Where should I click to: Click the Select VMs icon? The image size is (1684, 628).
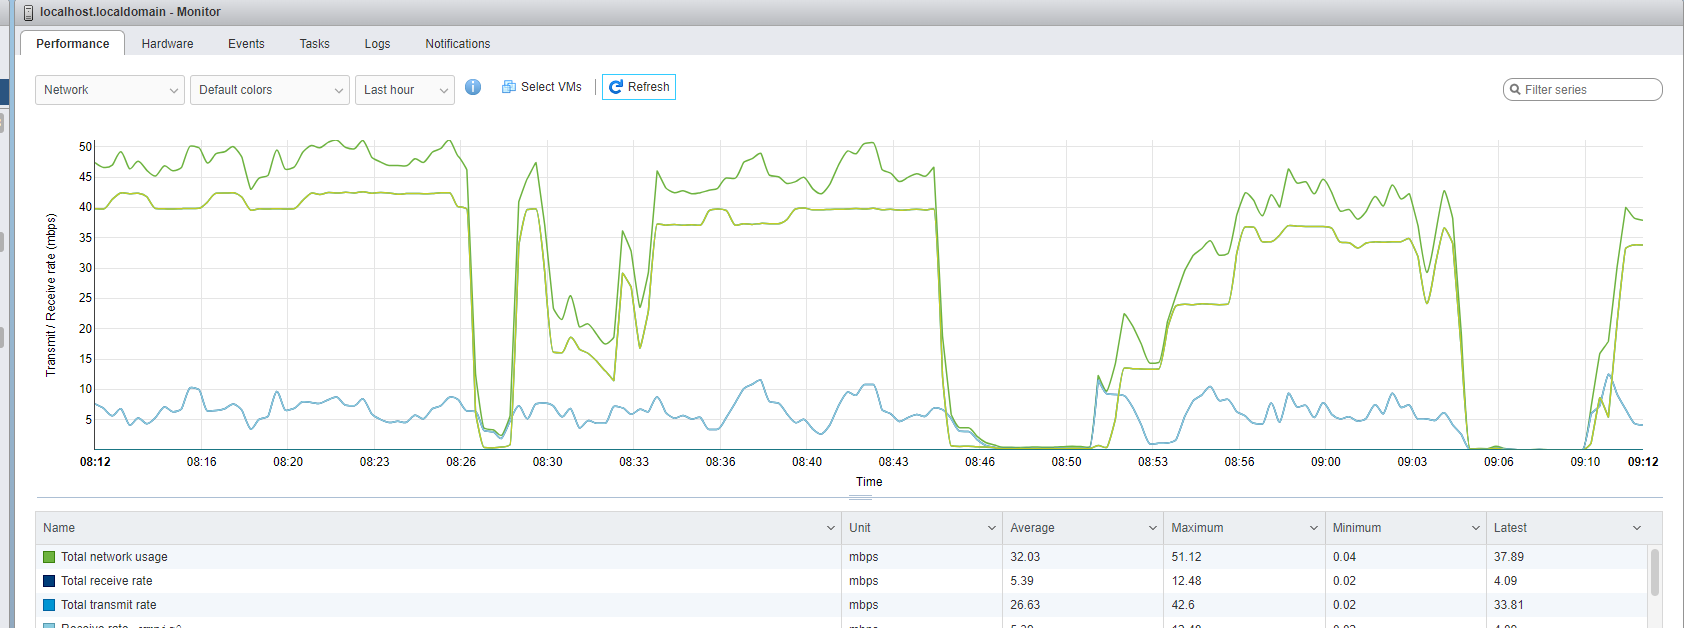coord(509,87)
